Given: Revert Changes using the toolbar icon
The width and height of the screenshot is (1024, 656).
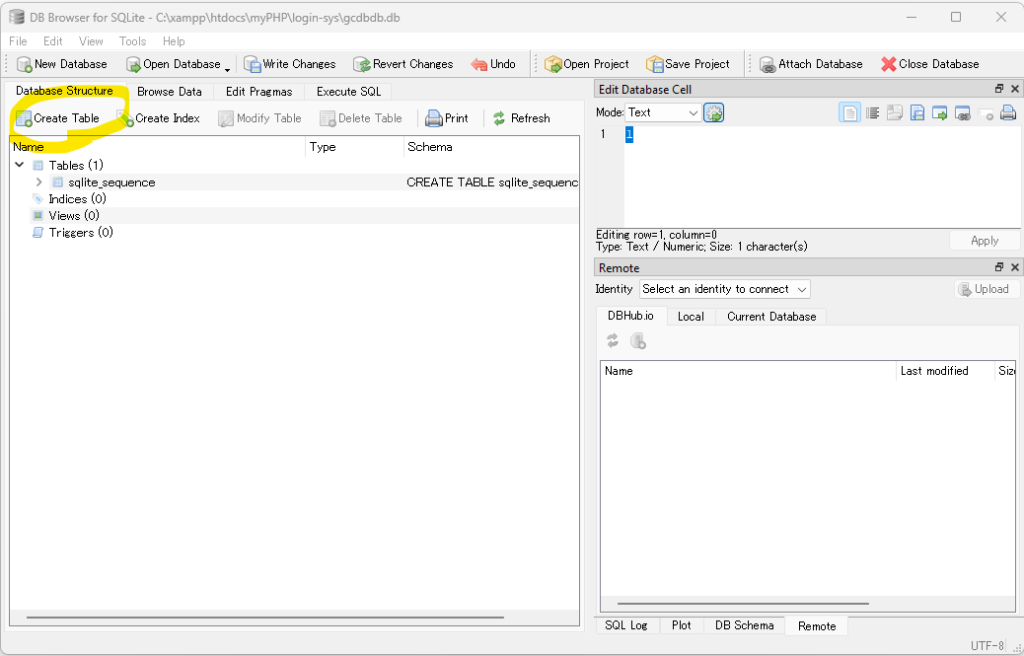Looking at the screenshot, I should (403, 64).
